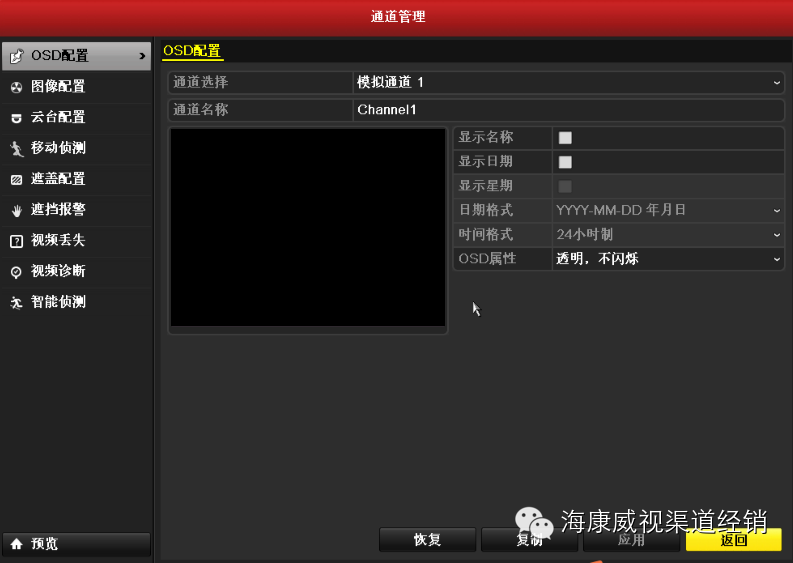Viewport: 793px width, 563px height.
Task: Click the 视频丢失 question mark icon
Action: click(x=16, y=241)
